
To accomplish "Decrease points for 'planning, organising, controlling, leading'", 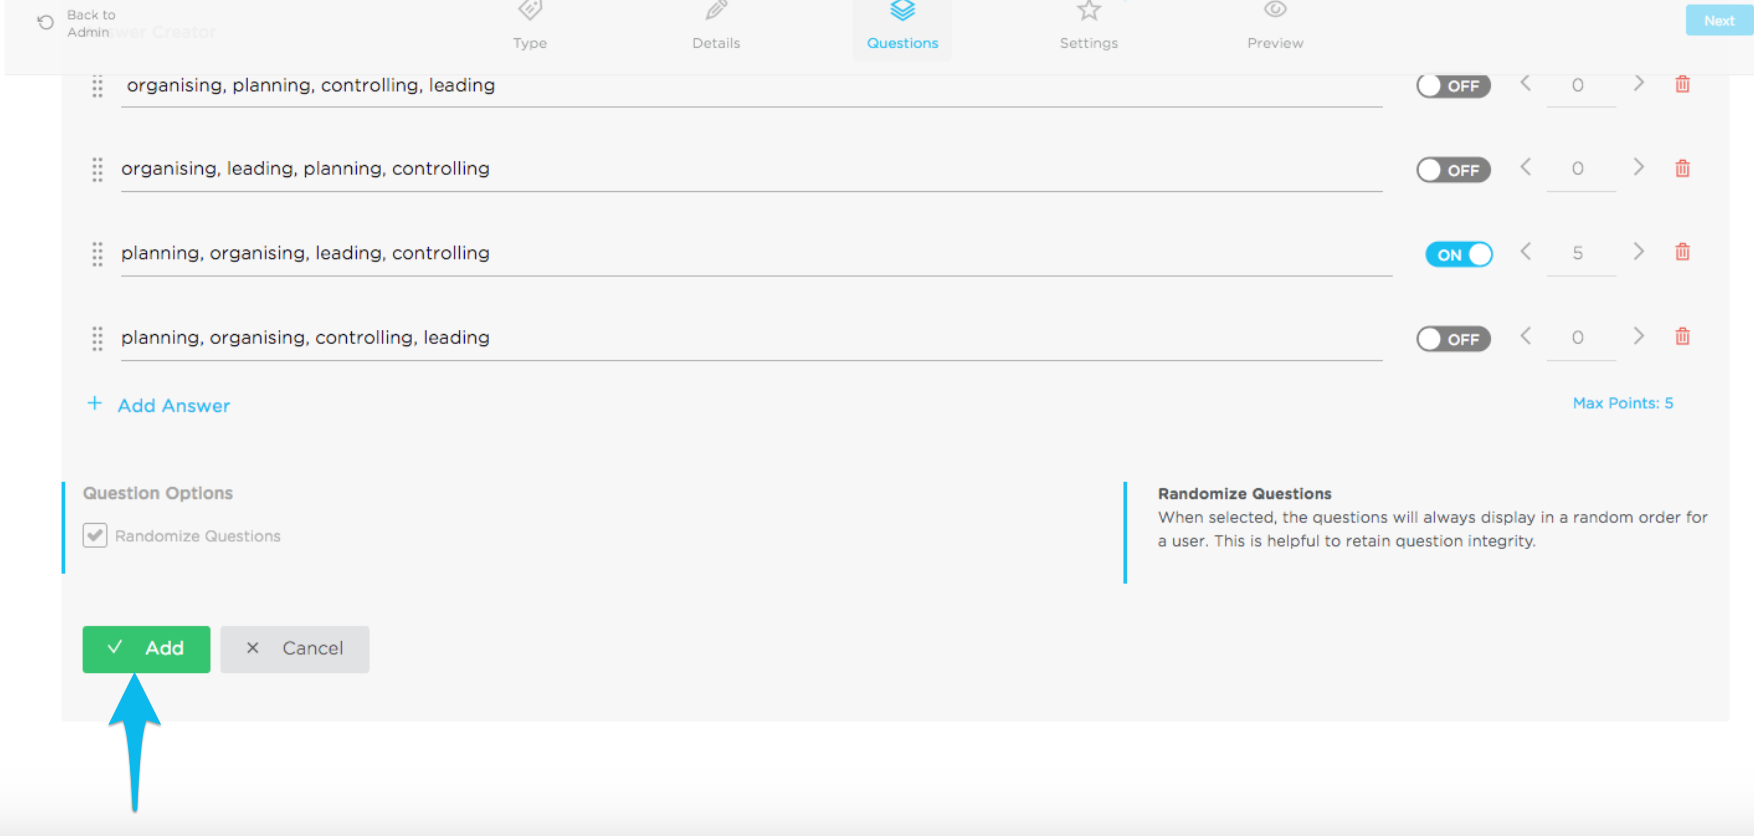I will pyautogui.click(x=1526, y=336).
